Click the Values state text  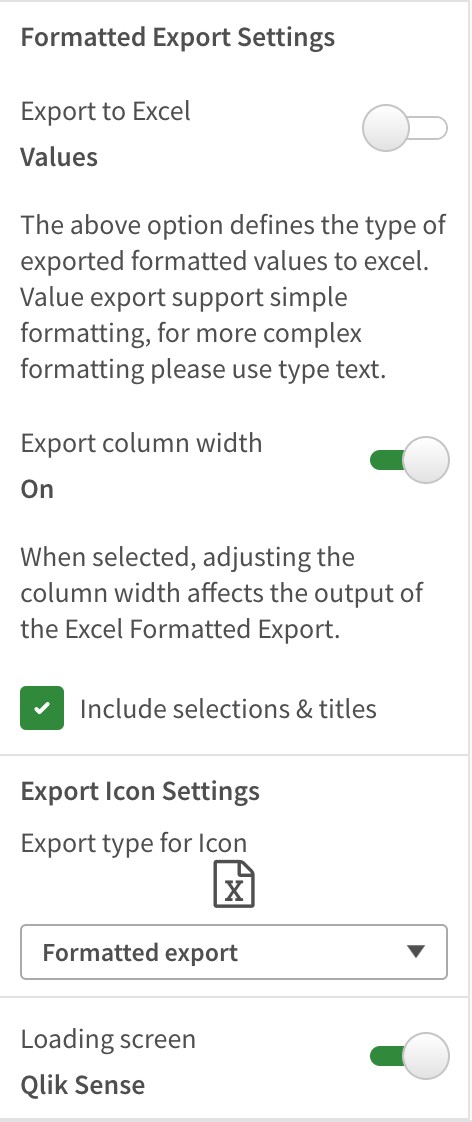click(x=59, y=156)
